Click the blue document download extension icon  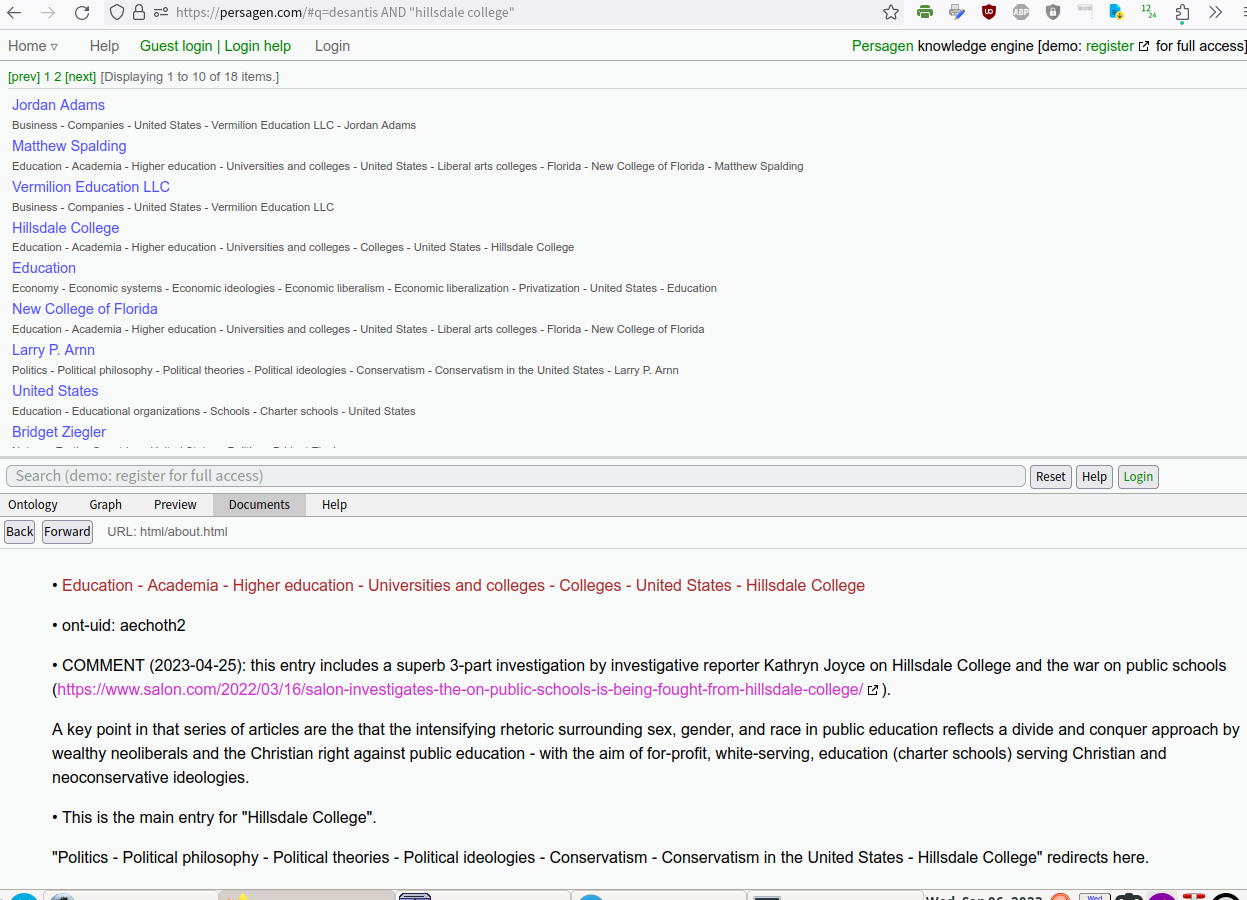click(1116, 13)
